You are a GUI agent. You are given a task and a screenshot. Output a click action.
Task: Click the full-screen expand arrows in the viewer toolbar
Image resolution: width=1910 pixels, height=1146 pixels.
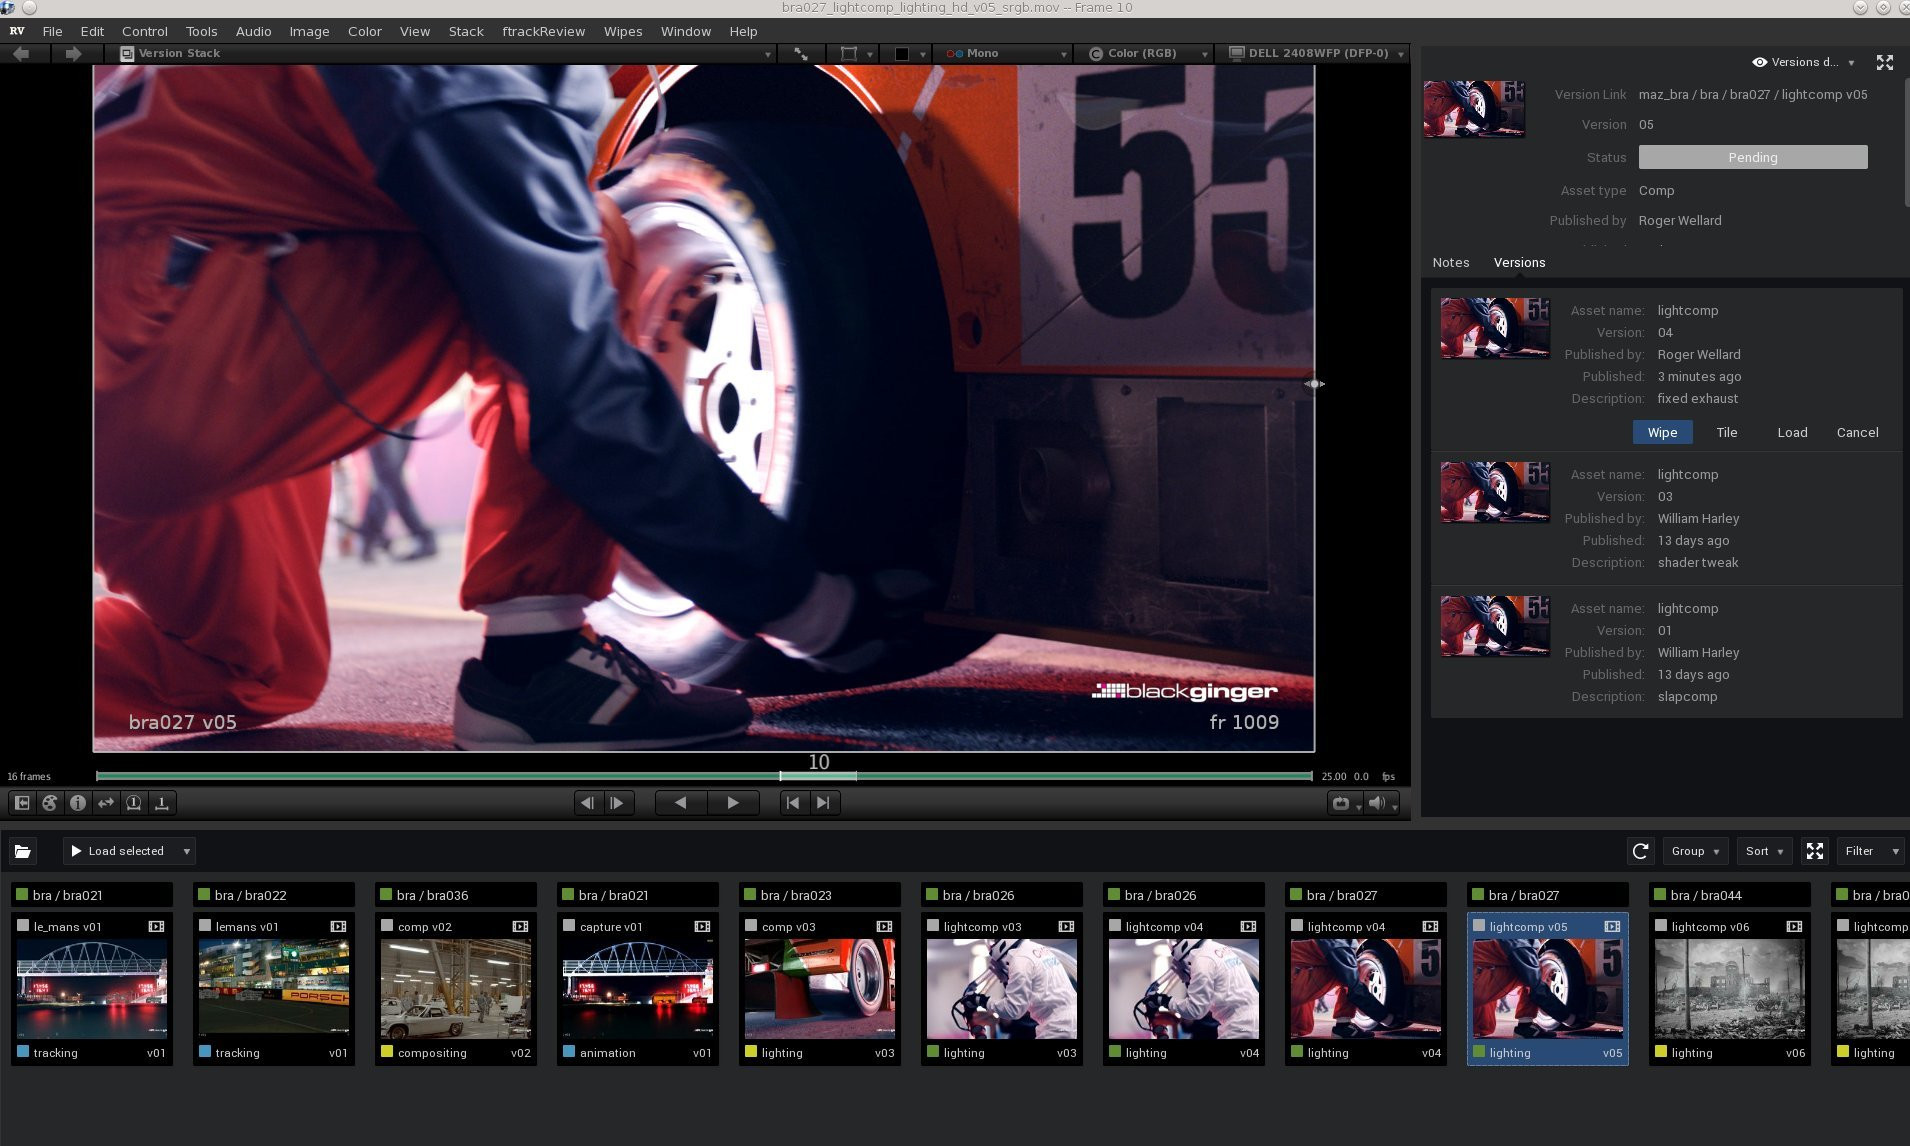click(801, 54)
